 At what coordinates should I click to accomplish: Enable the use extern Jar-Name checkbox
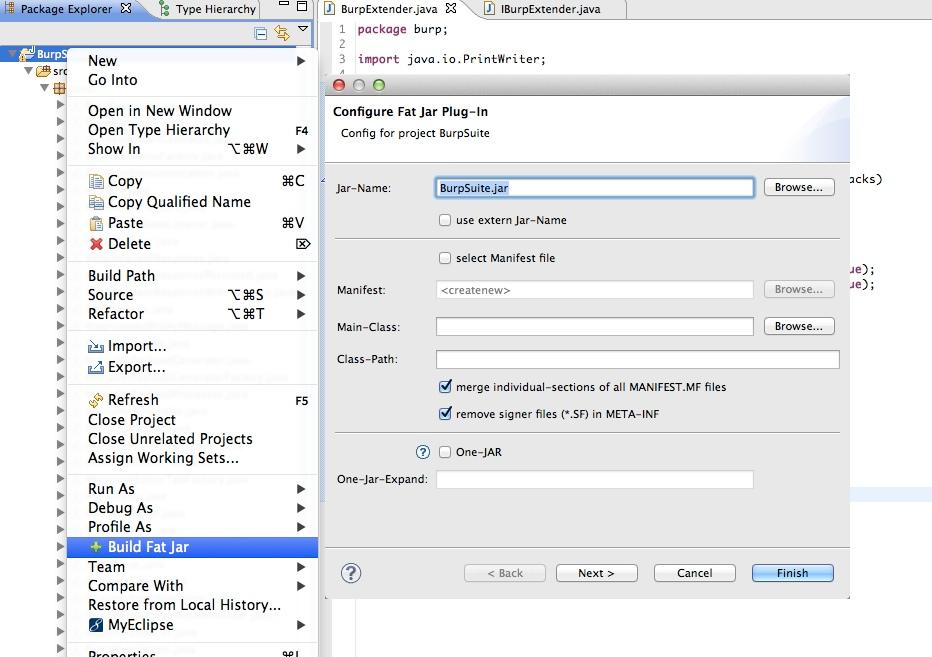click(445, 220)
